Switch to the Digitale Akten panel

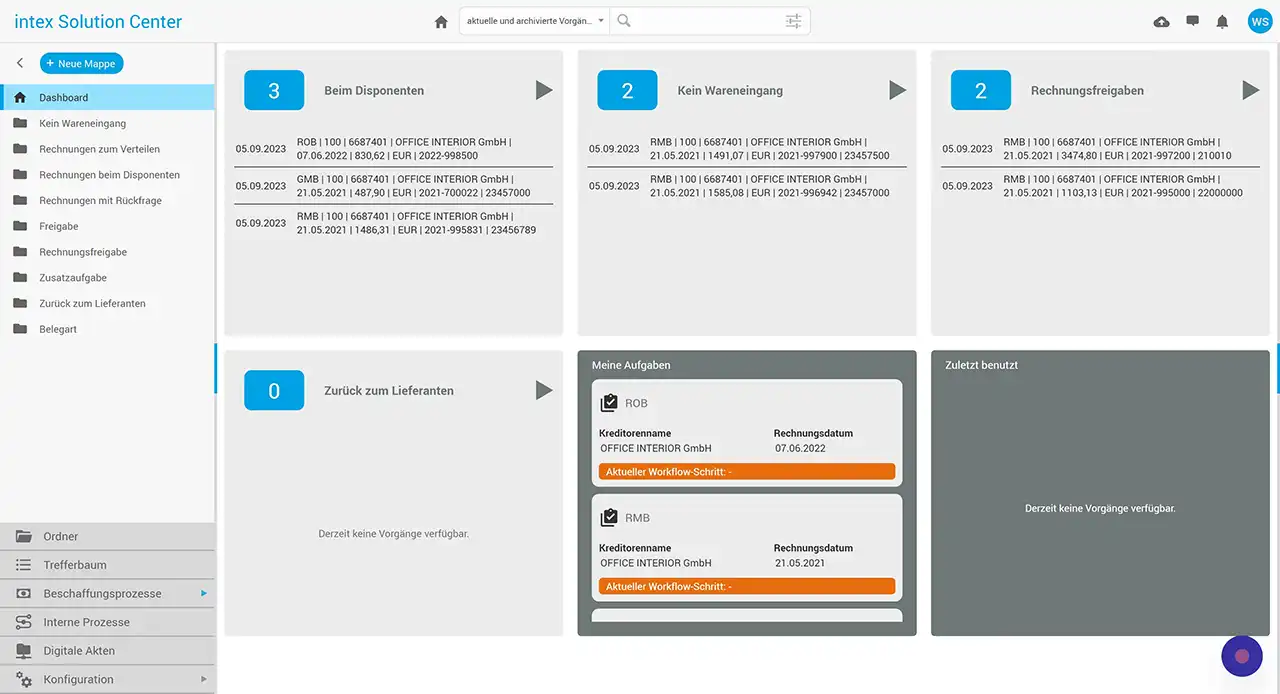[79, 651]
